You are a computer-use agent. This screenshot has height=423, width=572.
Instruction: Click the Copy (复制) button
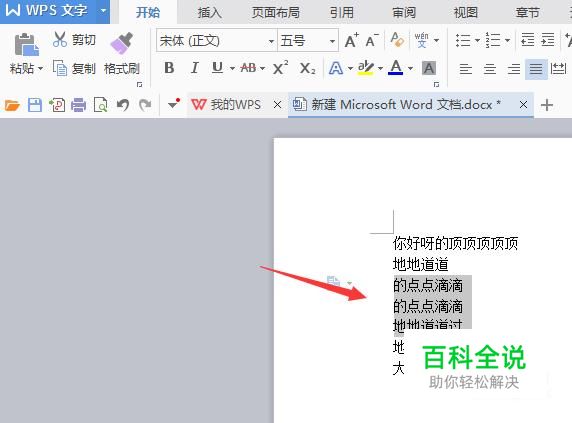74,68
